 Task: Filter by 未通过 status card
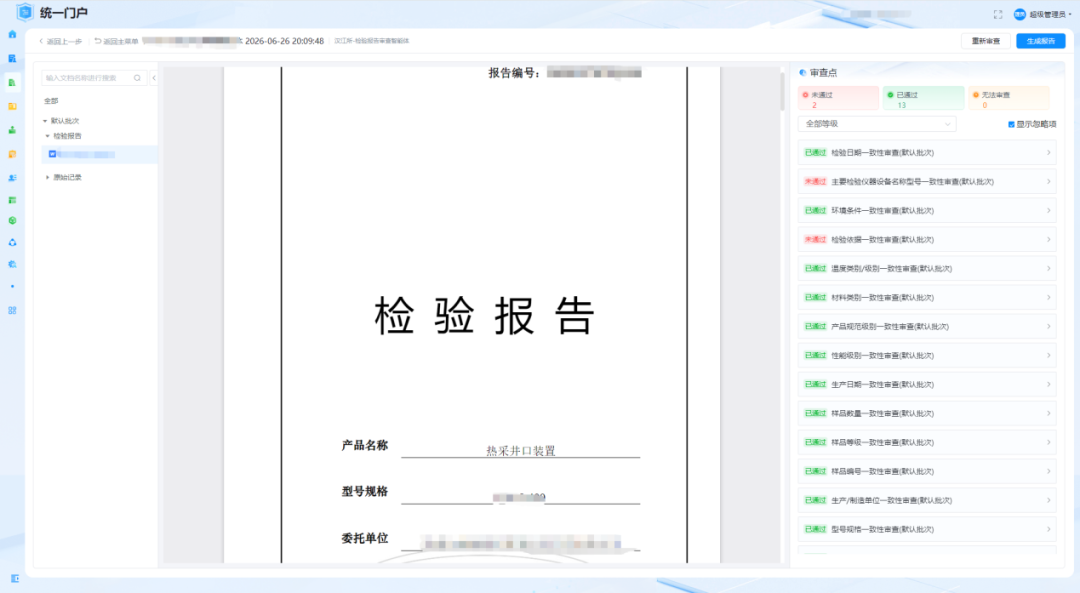pos(838,98)
